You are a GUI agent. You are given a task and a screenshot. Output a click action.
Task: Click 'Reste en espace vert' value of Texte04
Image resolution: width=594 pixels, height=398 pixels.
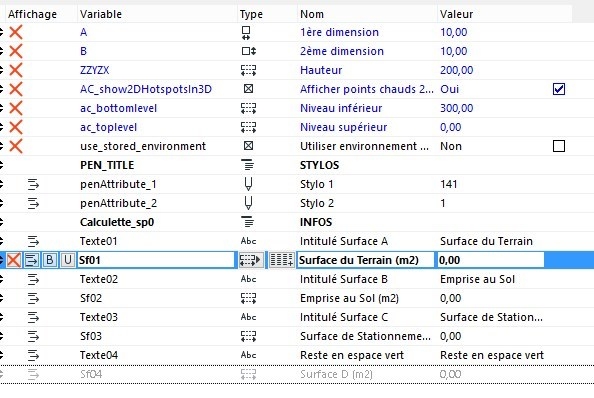[492, 355]
